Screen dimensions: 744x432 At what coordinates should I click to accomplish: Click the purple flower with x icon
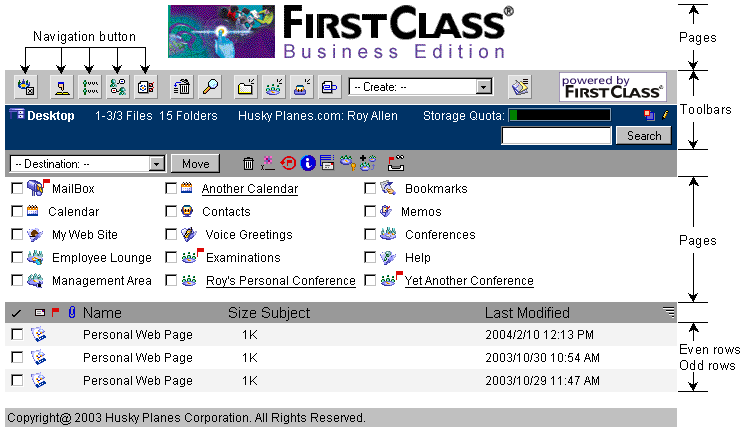coord(268,163)
